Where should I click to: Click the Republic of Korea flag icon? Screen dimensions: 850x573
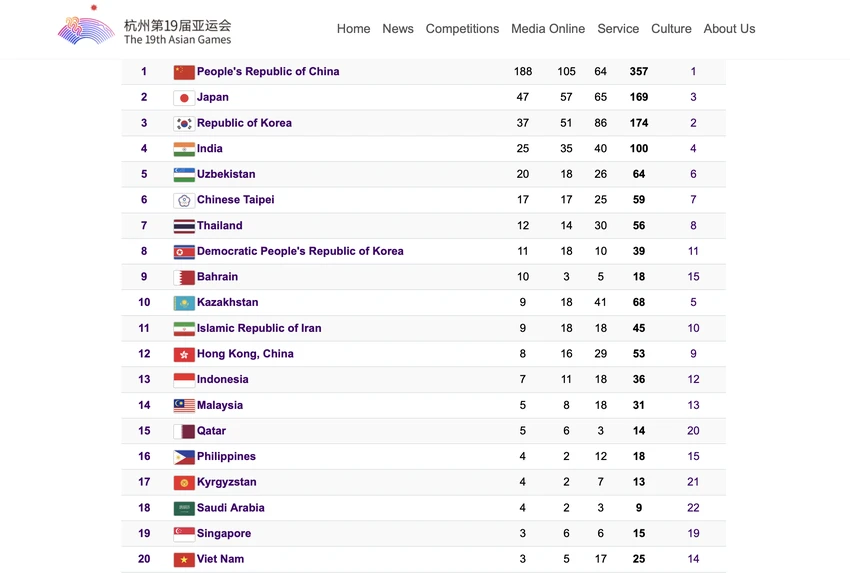point(184,124)
